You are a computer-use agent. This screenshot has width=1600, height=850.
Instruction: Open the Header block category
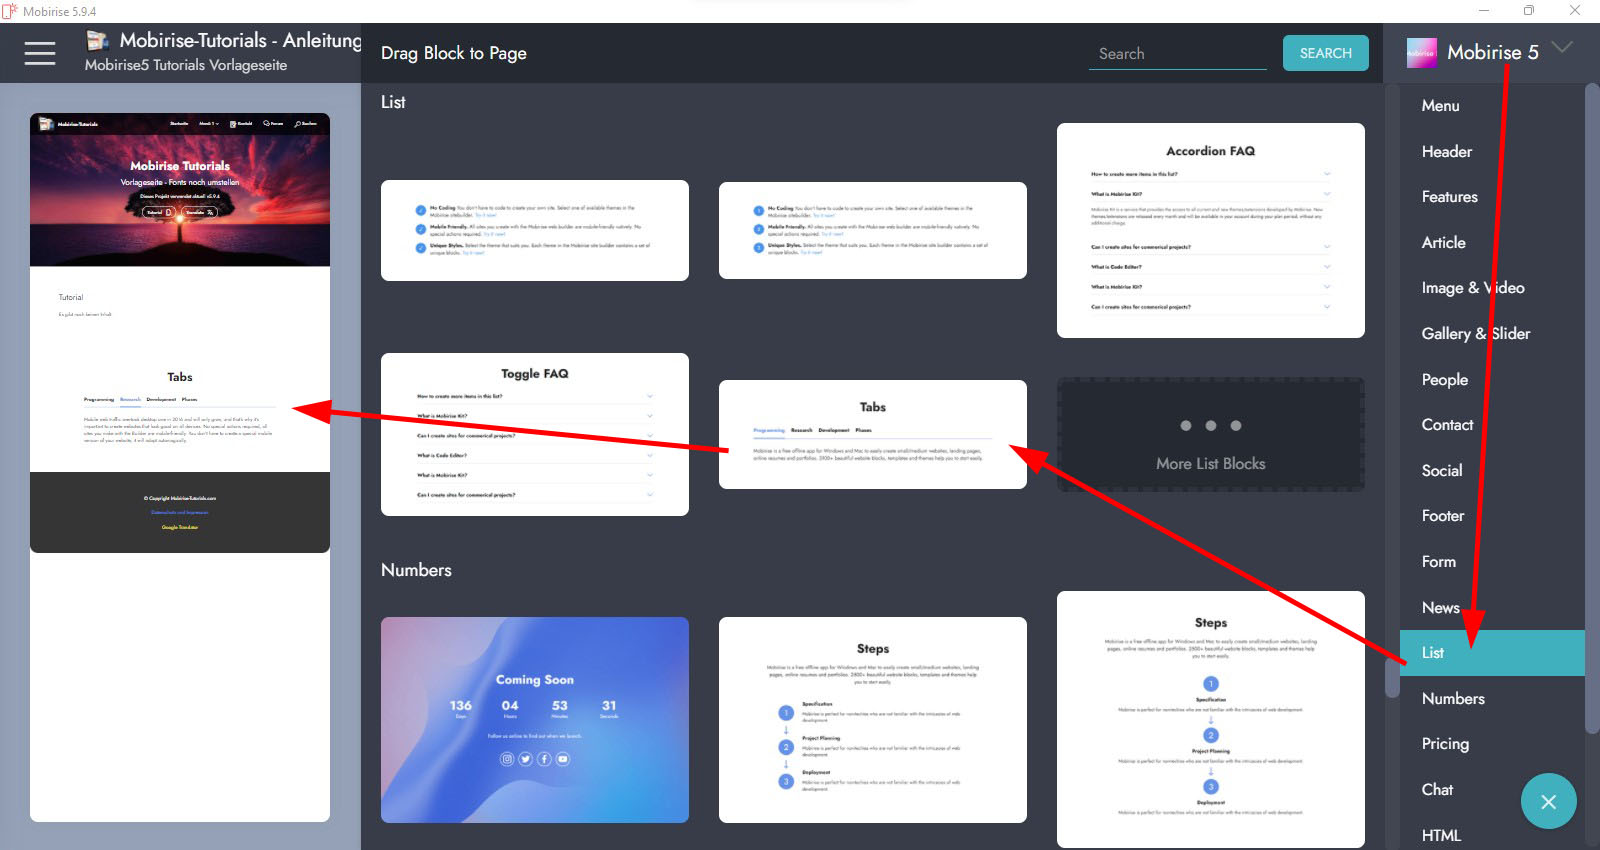pyautogui.click(x=1446, y=151)
